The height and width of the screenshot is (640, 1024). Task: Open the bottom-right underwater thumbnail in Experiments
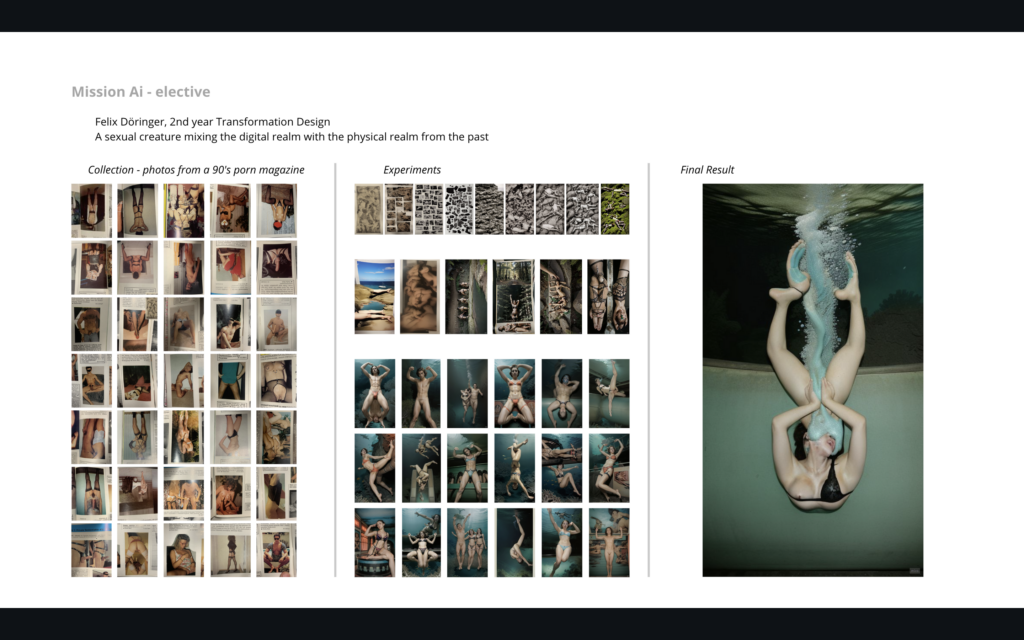(x=609, y=543)
